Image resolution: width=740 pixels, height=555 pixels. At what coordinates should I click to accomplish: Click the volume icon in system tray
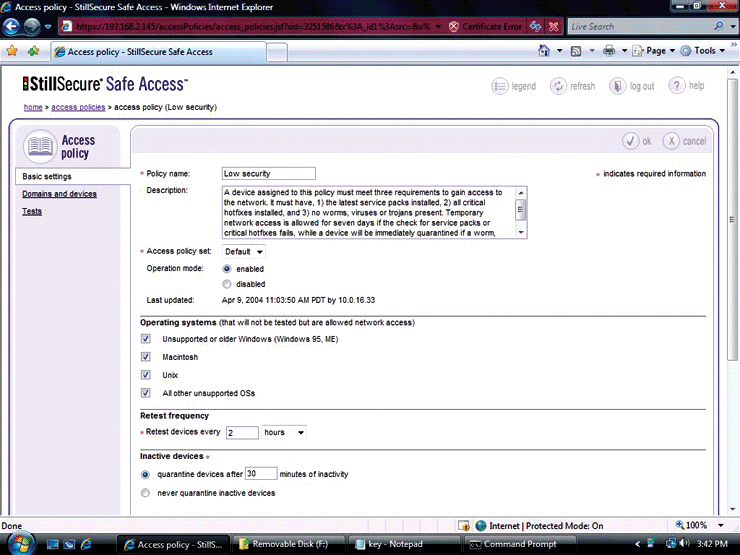point(685,544)
